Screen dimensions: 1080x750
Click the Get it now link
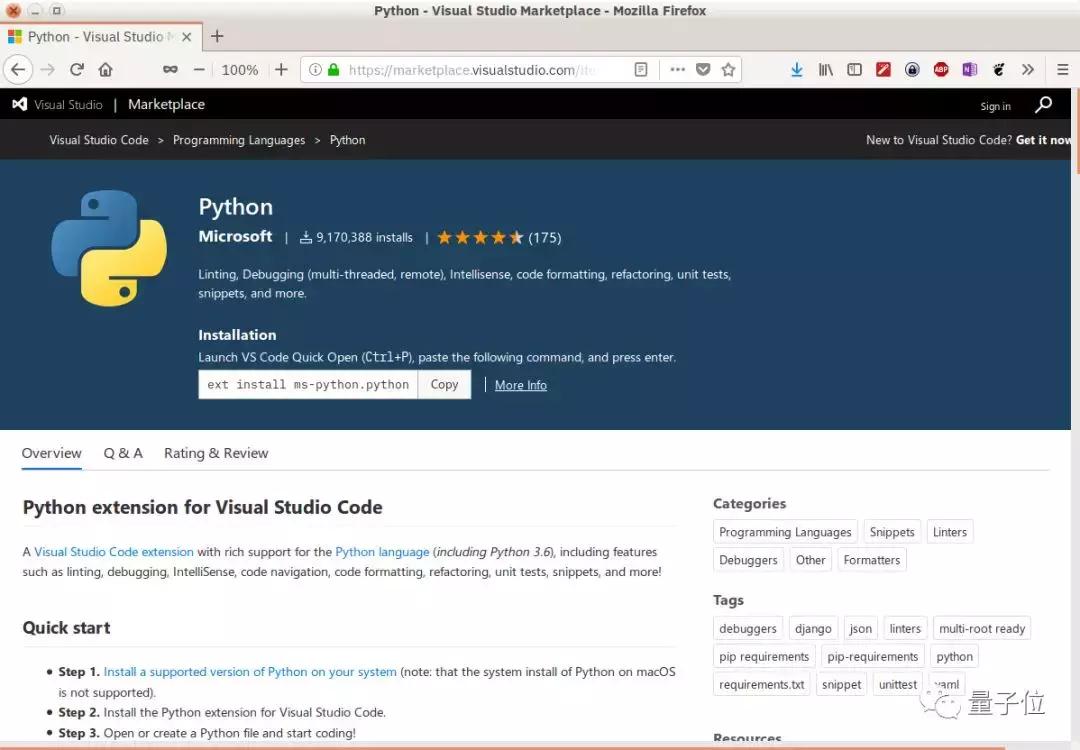pyautogui.click(x=1043, y=140)
